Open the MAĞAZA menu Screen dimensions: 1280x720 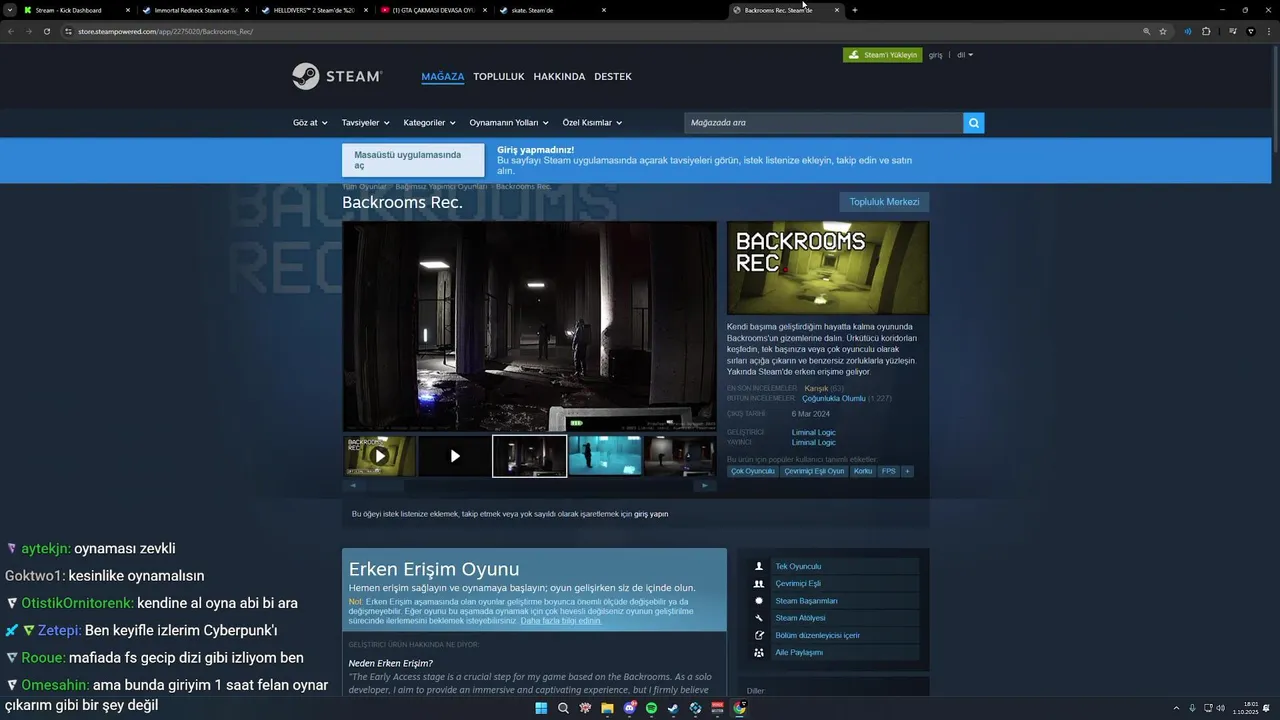(x=442, y=77)
